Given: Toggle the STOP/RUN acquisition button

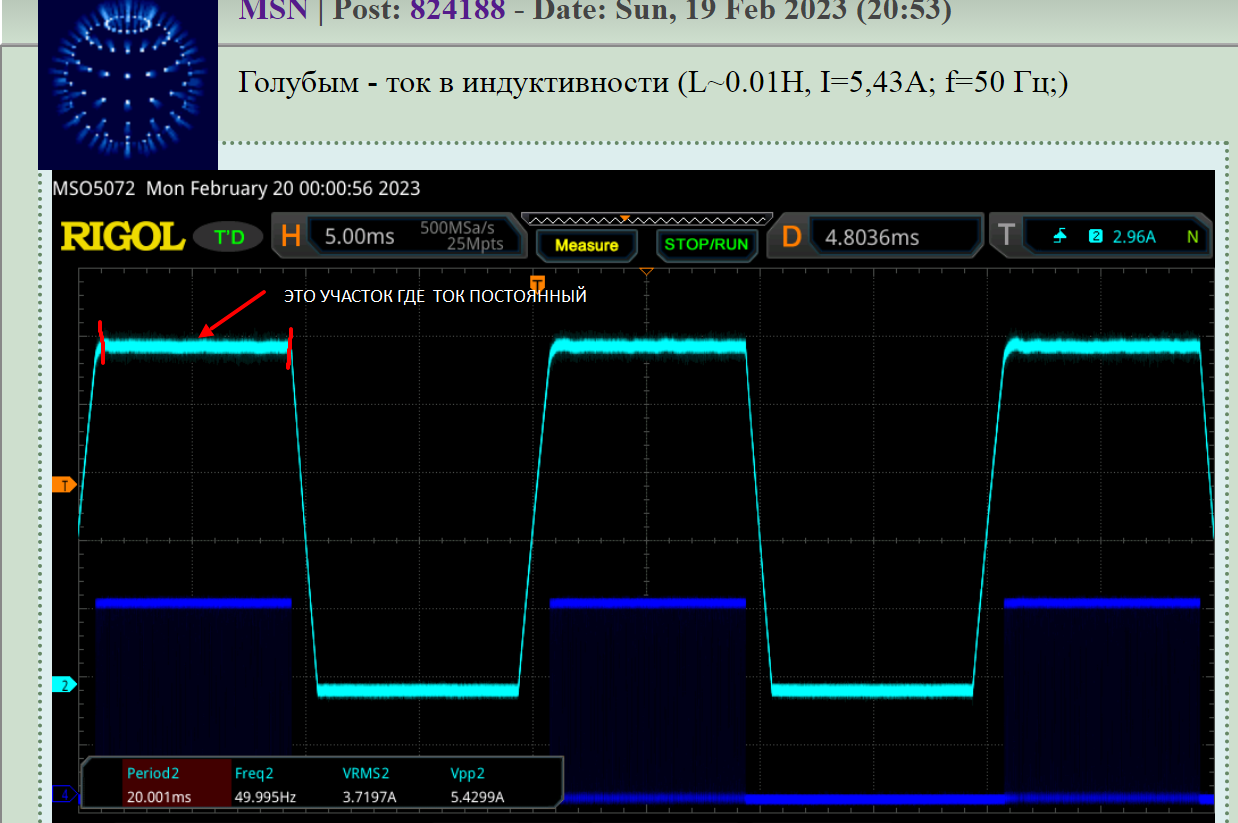Looking at the screenshot, I should [x=706, y=244].
